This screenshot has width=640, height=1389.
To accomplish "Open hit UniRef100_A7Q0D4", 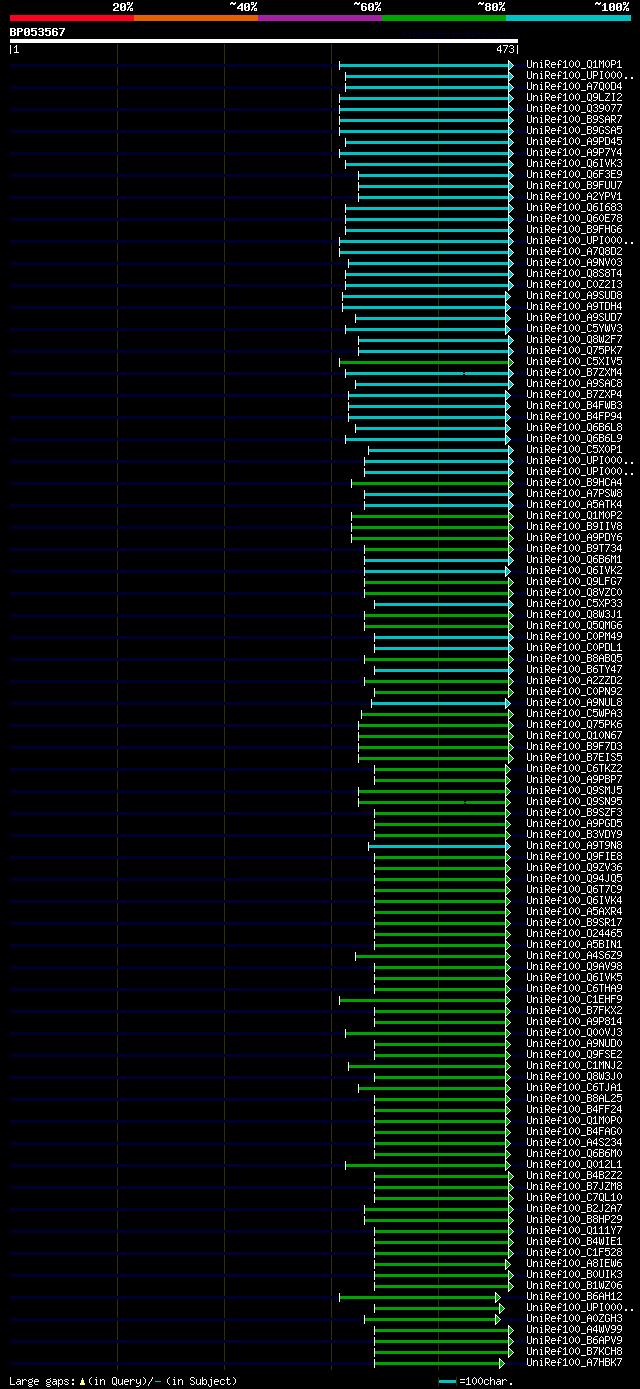I will (x=574, y=87).
